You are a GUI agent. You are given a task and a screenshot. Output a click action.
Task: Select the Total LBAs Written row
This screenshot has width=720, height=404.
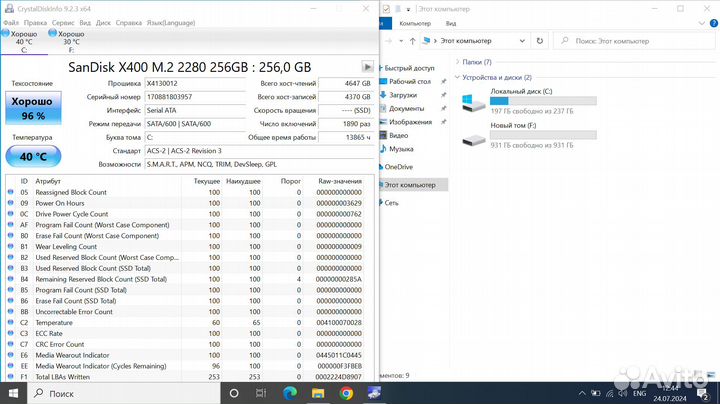pos(186,377)
